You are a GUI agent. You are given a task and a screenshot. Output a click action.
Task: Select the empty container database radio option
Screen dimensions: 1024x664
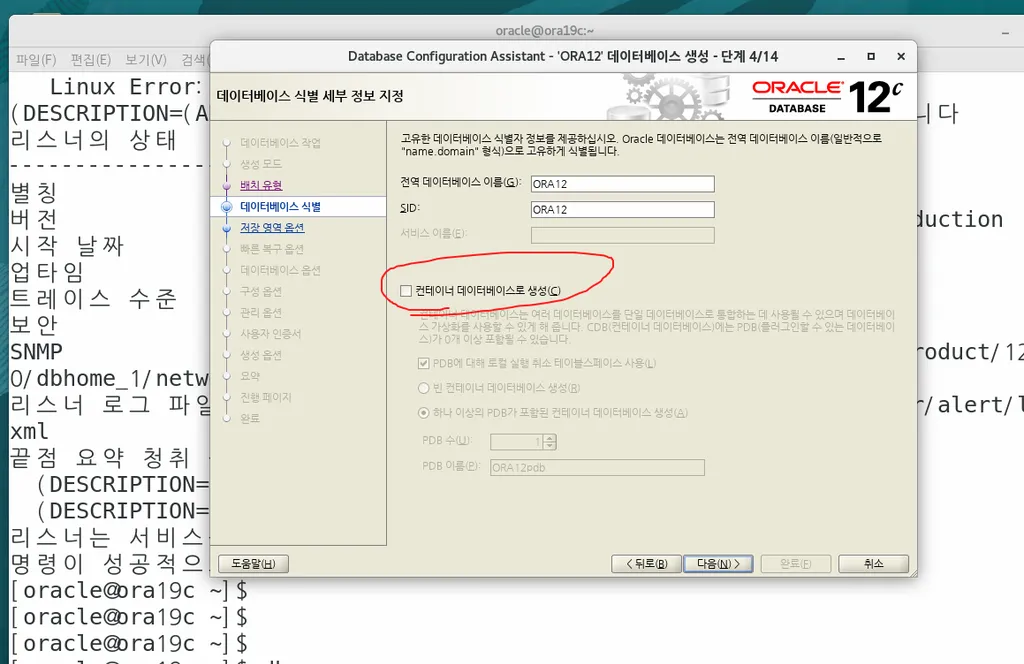(x=423, y=388)
